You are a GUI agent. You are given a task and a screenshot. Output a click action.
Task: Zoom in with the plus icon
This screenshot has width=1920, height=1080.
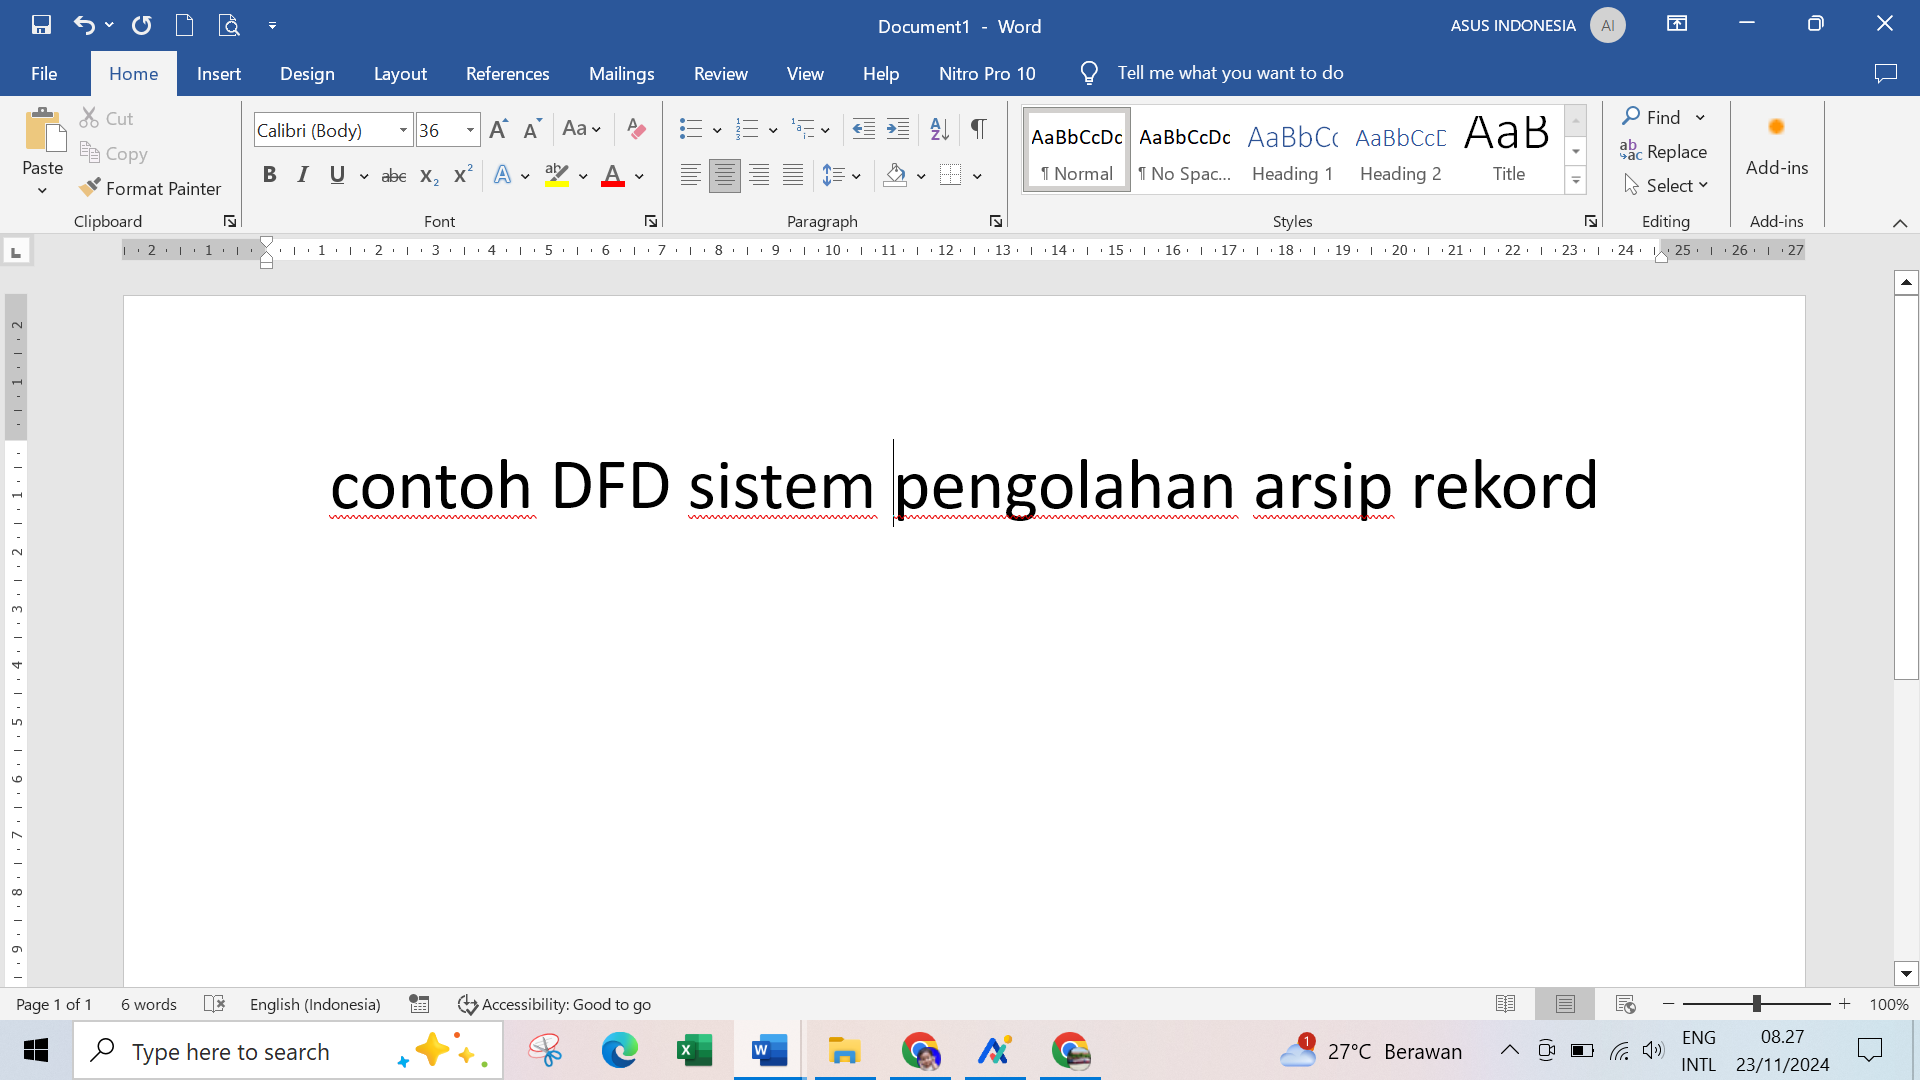click(1845, 1004)
